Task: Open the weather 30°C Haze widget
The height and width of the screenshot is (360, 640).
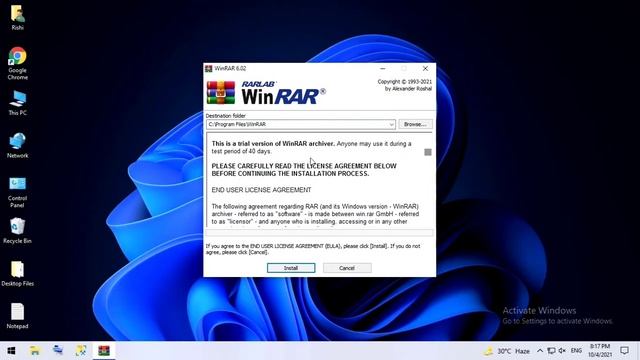Action: (507, 351)
